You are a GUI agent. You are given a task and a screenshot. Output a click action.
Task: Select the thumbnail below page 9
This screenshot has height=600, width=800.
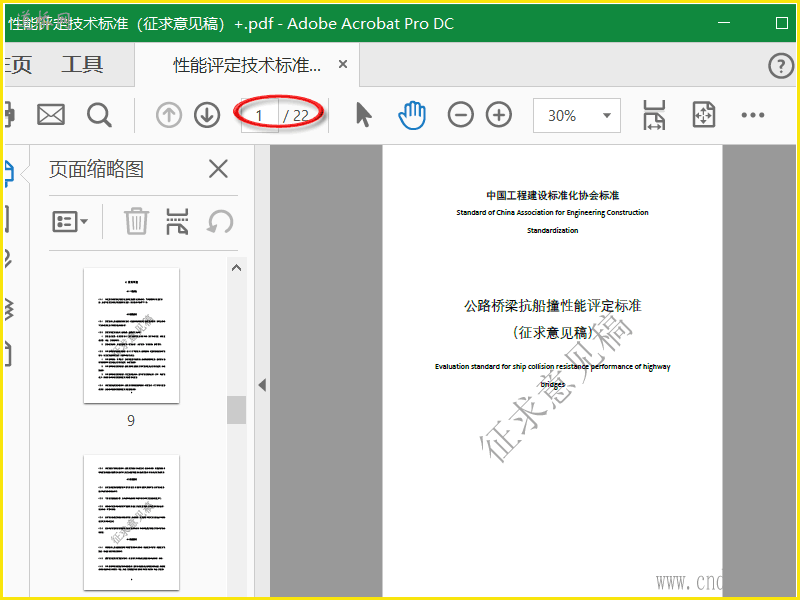coord(132,522)
